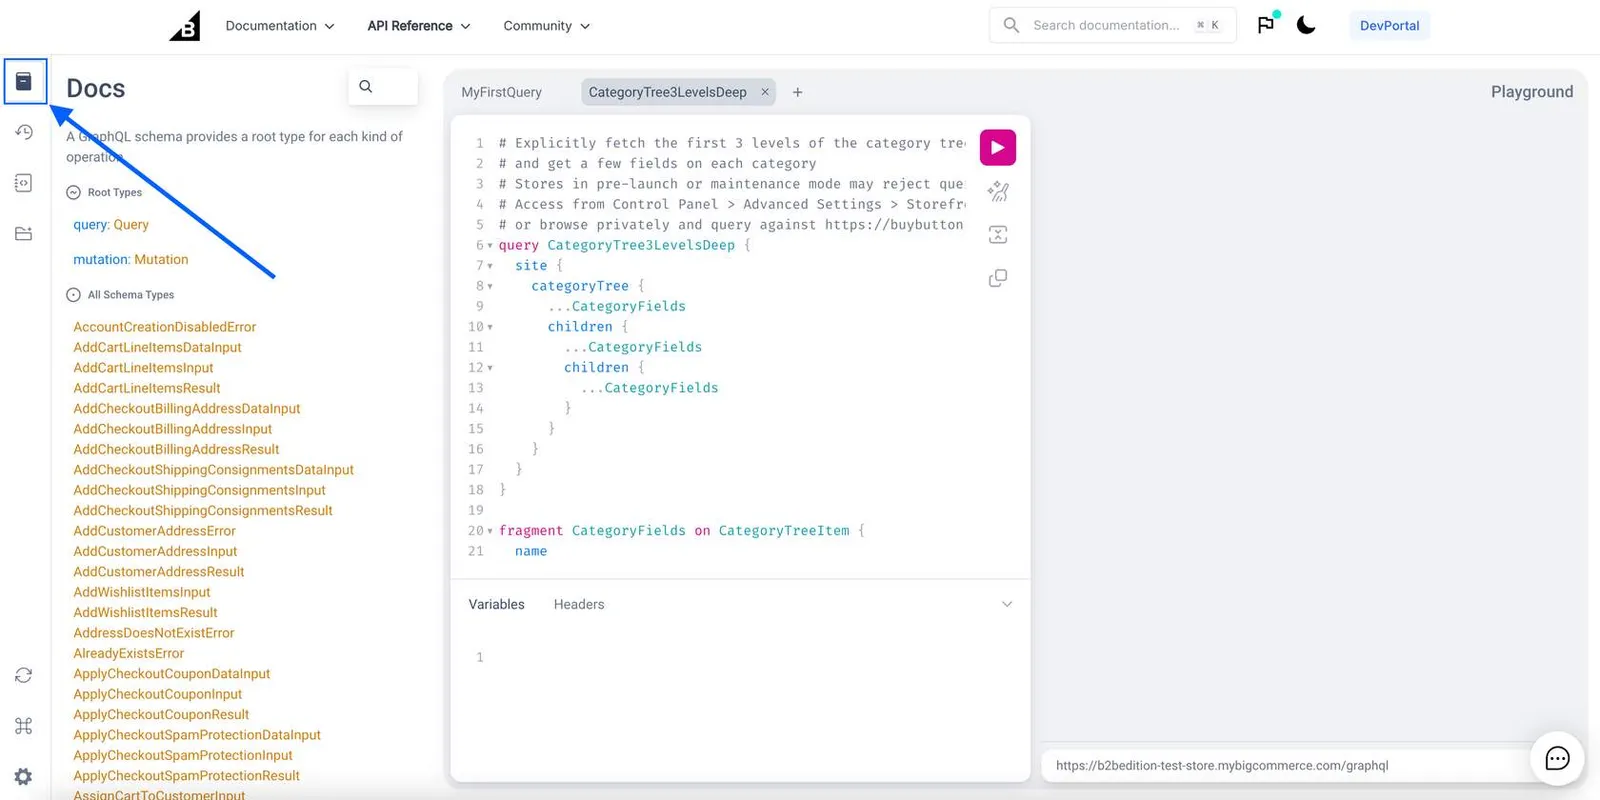Search the Docs with magnifier button
Screen dimensions: 1600x800
click(x=366, y=87)
